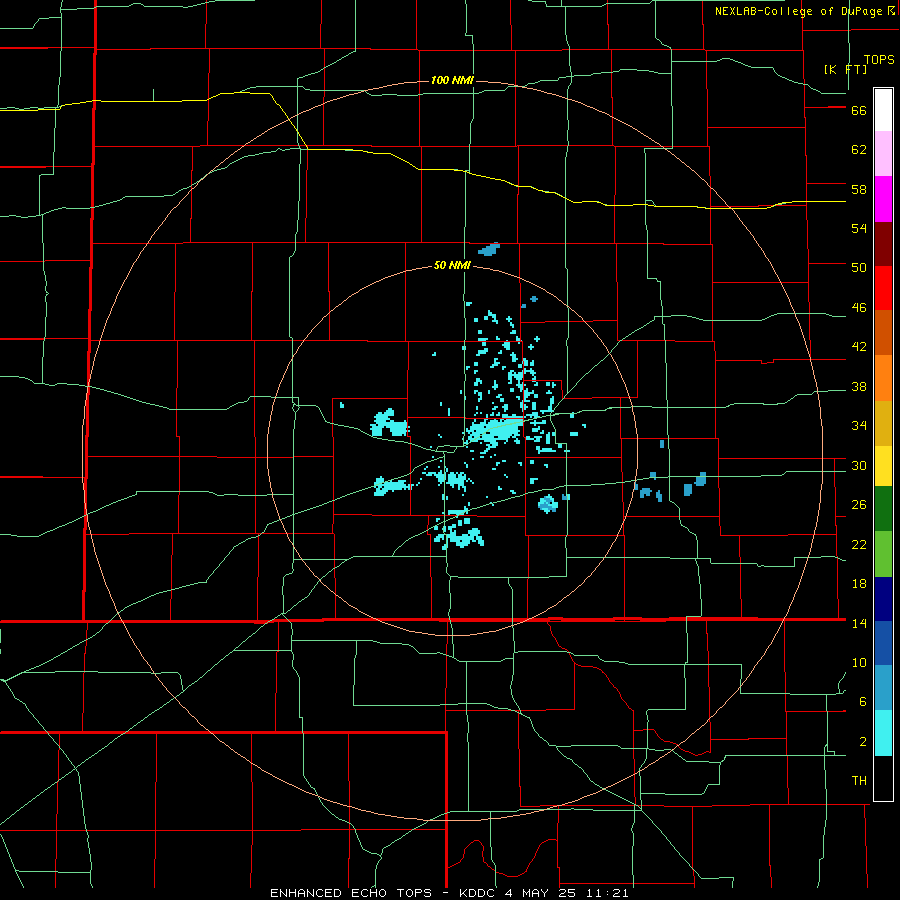Image resolution: width=900 pixels, height=900 pixels.
Task: Click the 38 legend value
Action: 859,386
